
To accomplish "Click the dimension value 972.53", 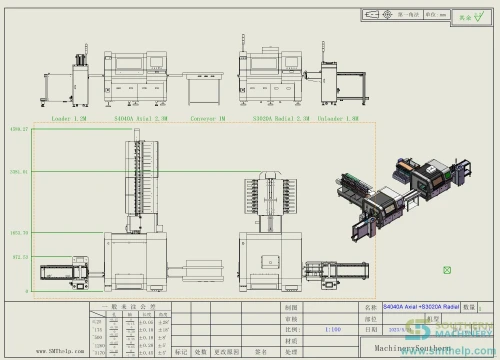I will tap(20, 257).
